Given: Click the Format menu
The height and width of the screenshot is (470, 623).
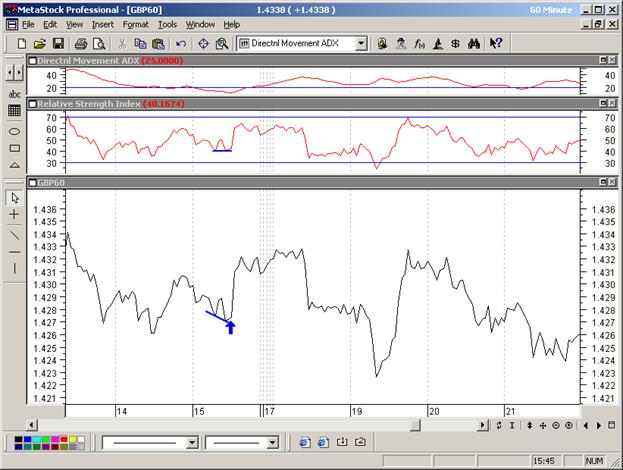Looking at the screenshot, I should [x=135, y=24].
